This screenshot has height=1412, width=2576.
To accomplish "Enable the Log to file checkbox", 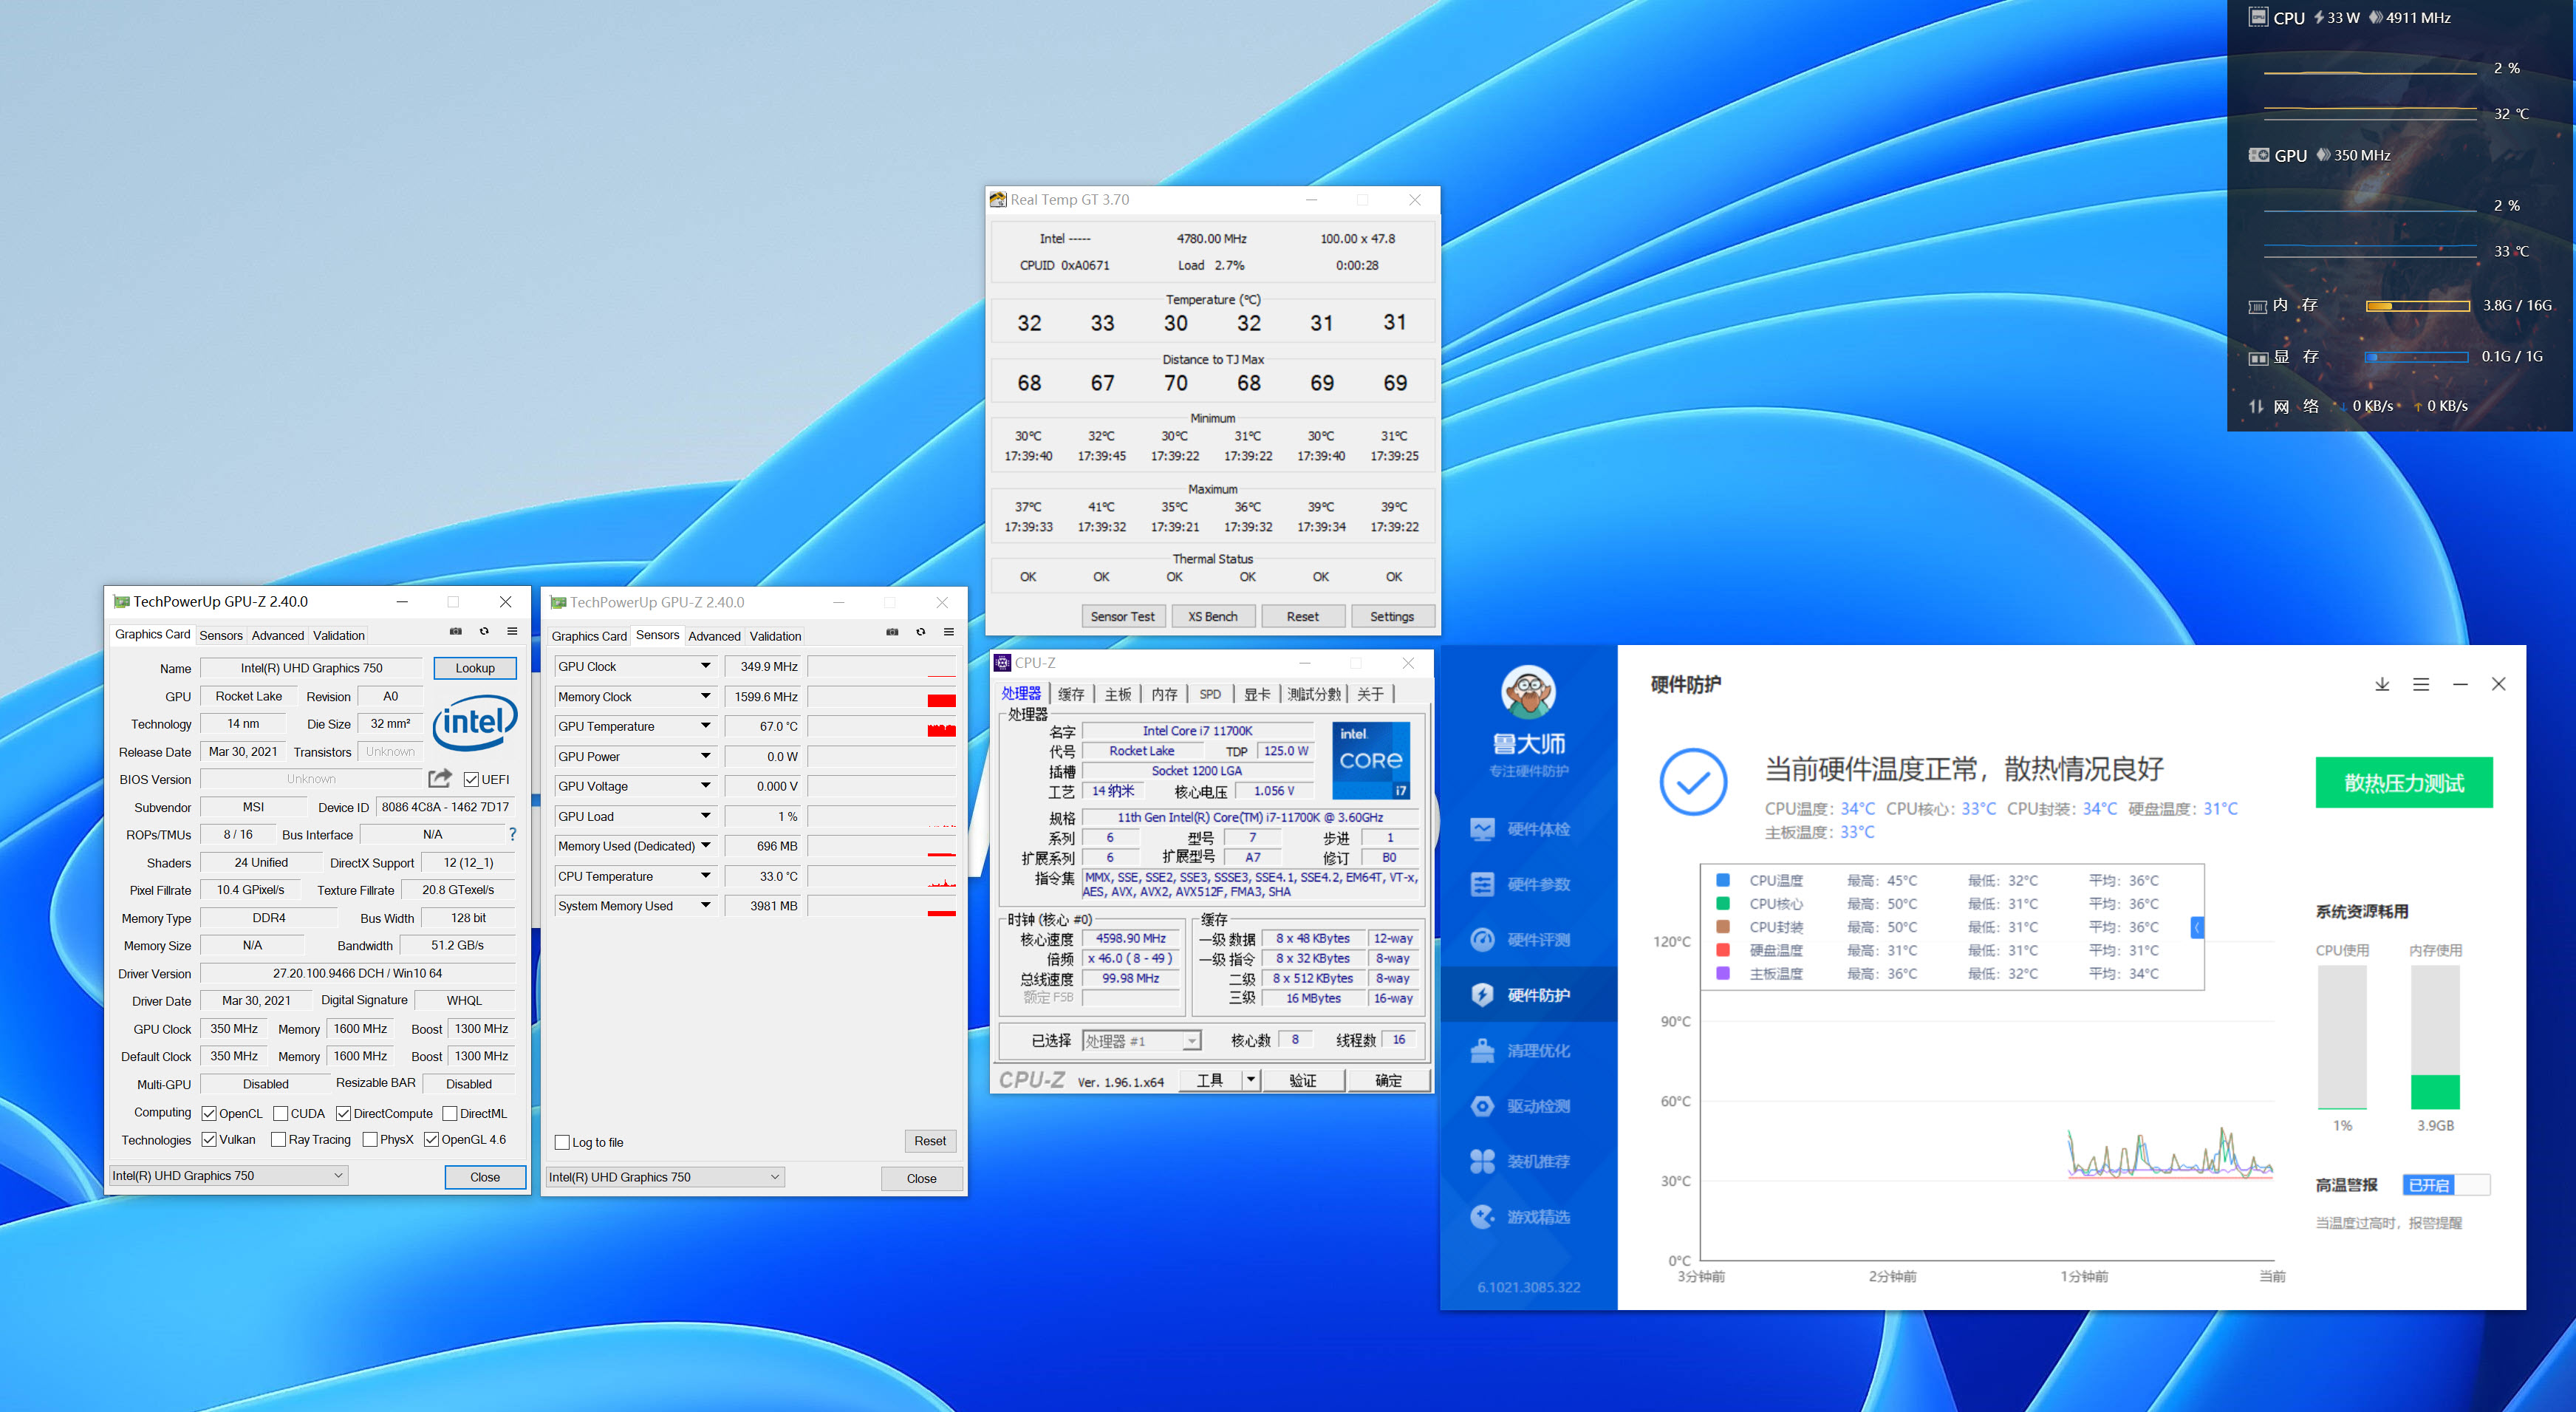I will click(x=562, y=1142).
